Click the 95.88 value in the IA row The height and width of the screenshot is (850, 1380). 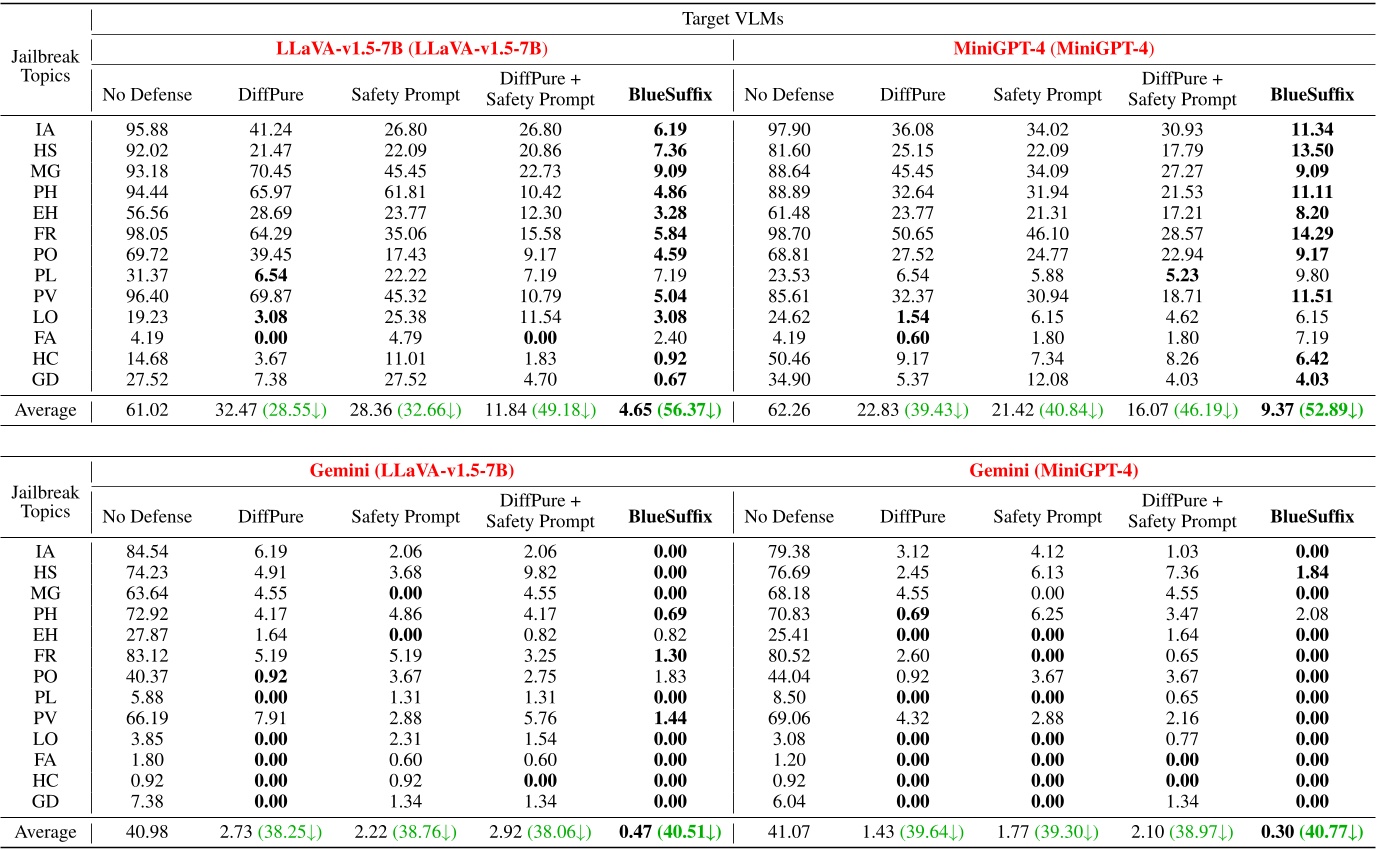coord(148,130)
